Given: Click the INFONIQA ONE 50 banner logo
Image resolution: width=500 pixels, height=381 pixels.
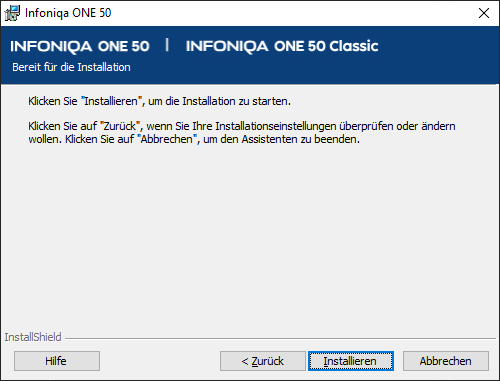Looking at the screenshot, I should point(80,46).
